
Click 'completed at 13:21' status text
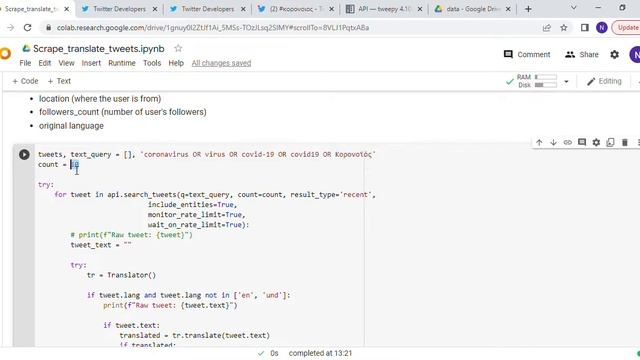(320, 353)
